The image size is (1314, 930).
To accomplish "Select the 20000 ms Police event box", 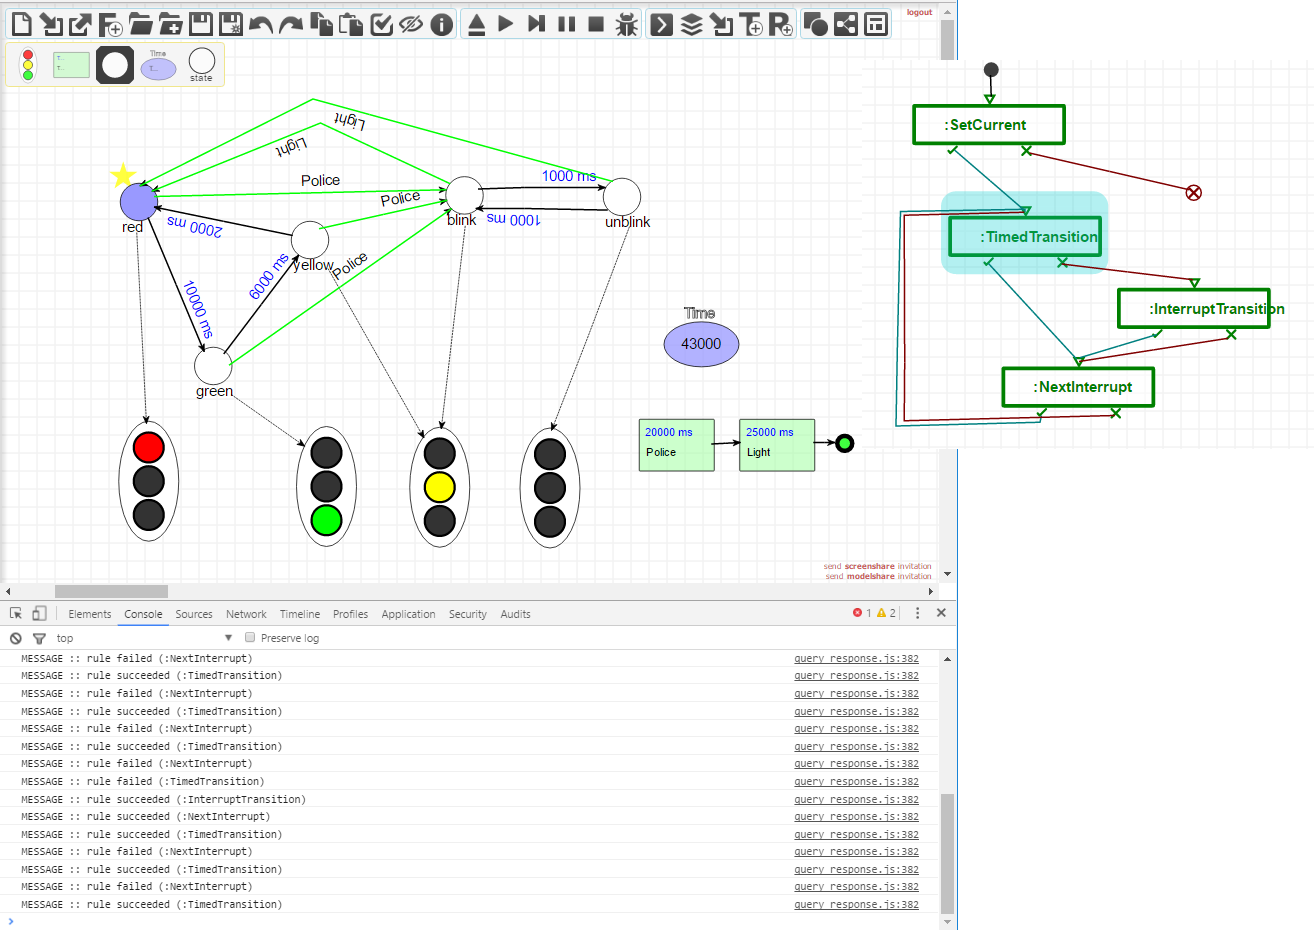I will [x=677, y=445].
